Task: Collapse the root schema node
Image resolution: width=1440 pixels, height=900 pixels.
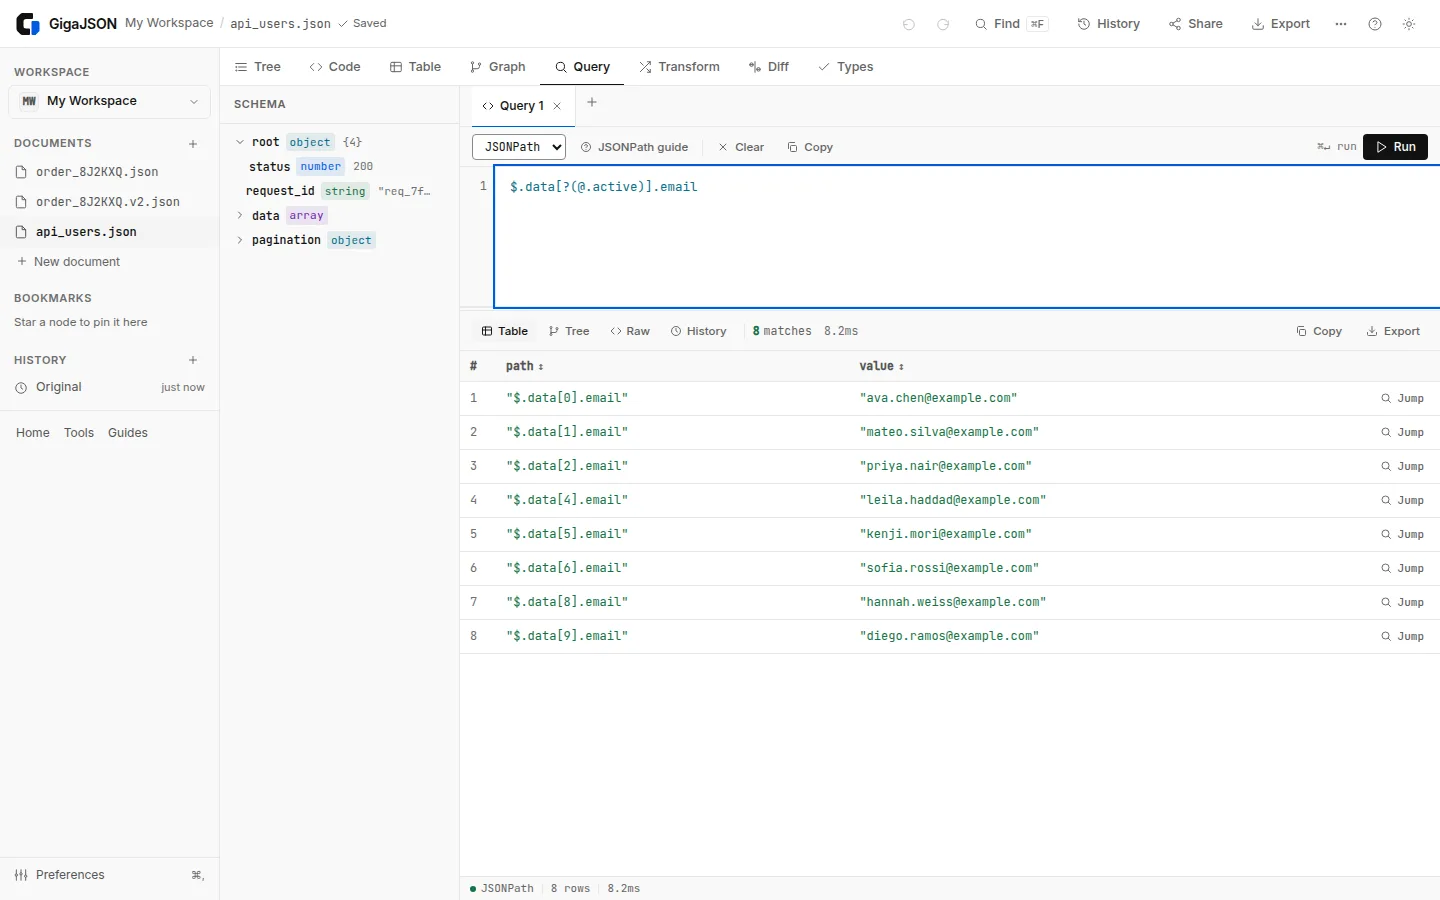Action: [240, 143]
